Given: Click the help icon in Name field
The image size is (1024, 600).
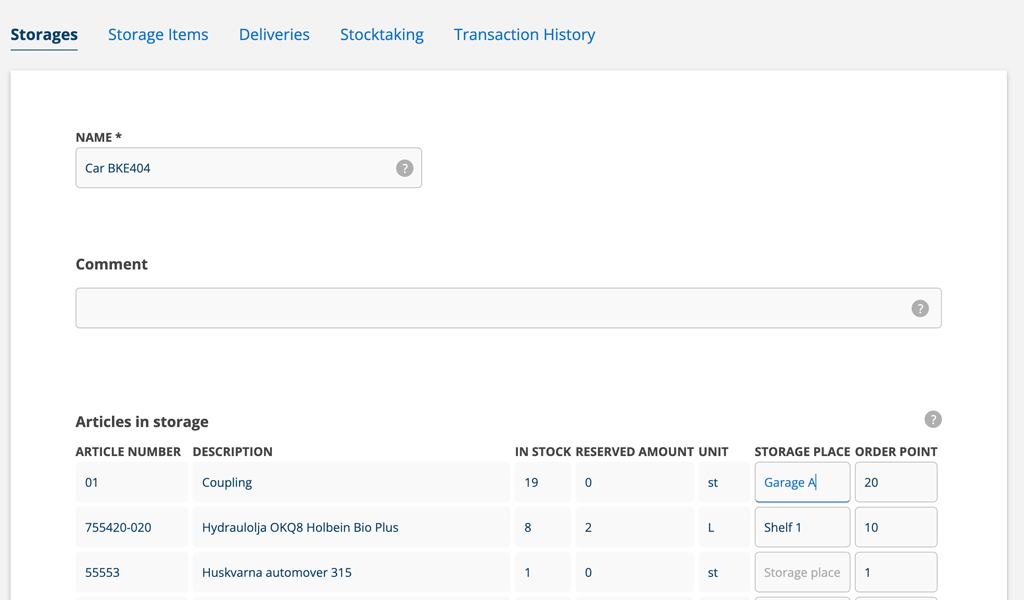Looking at the screenshot, I should pyautogui.click(x=404, y=168).
